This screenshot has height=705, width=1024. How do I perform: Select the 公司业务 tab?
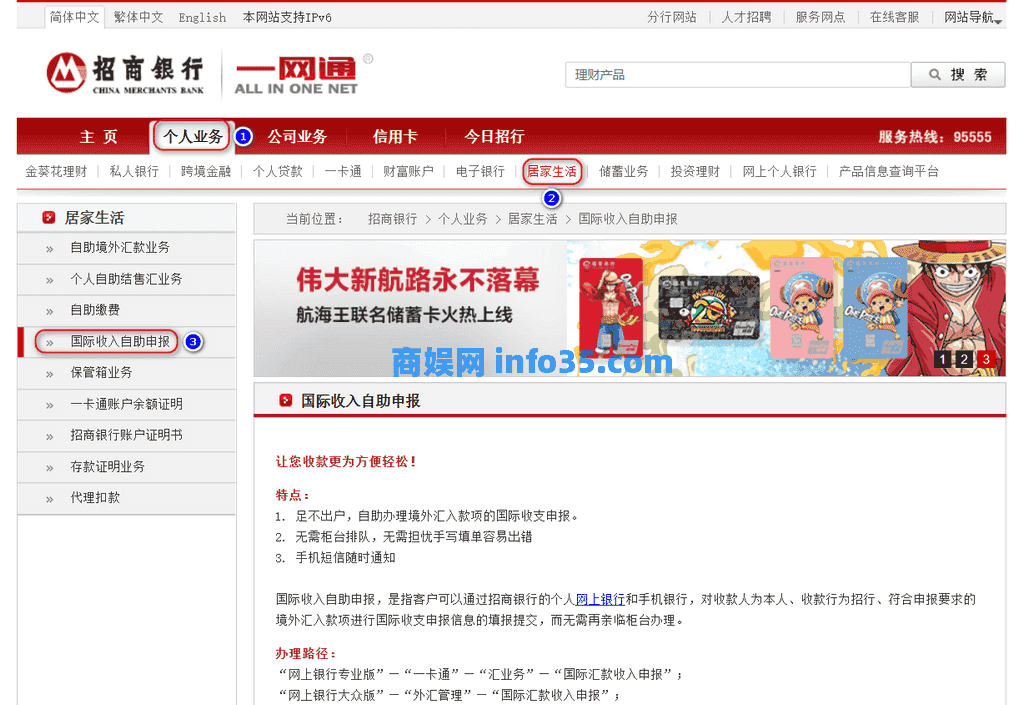[297, 136]
